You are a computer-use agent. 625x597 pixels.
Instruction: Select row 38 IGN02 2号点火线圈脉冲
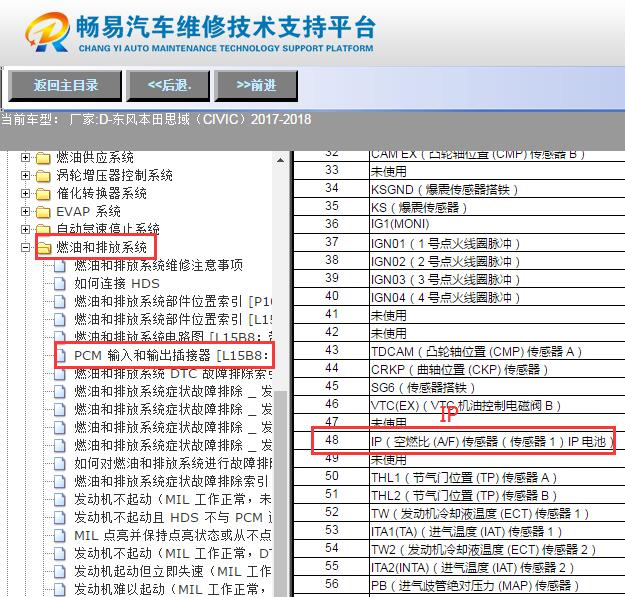(x=459, y=261)
